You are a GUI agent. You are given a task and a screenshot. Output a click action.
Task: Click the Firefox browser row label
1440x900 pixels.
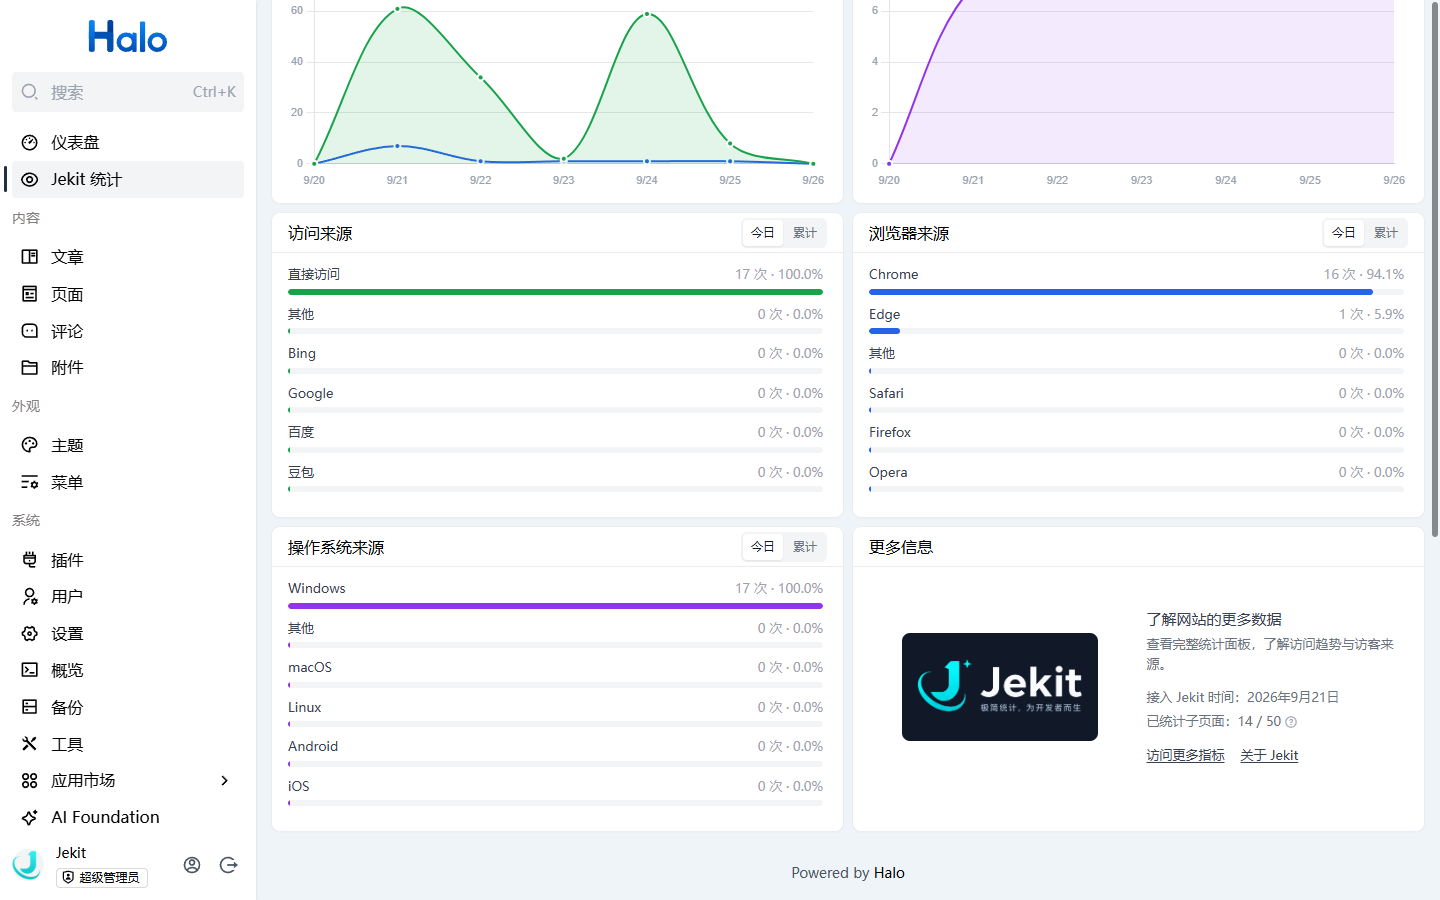tap(890, 433)
